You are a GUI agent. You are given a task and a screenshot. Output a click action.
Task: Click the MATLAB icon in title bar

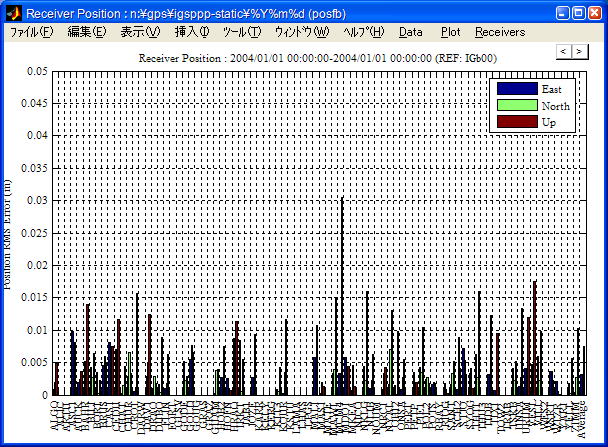click(13, 13)
